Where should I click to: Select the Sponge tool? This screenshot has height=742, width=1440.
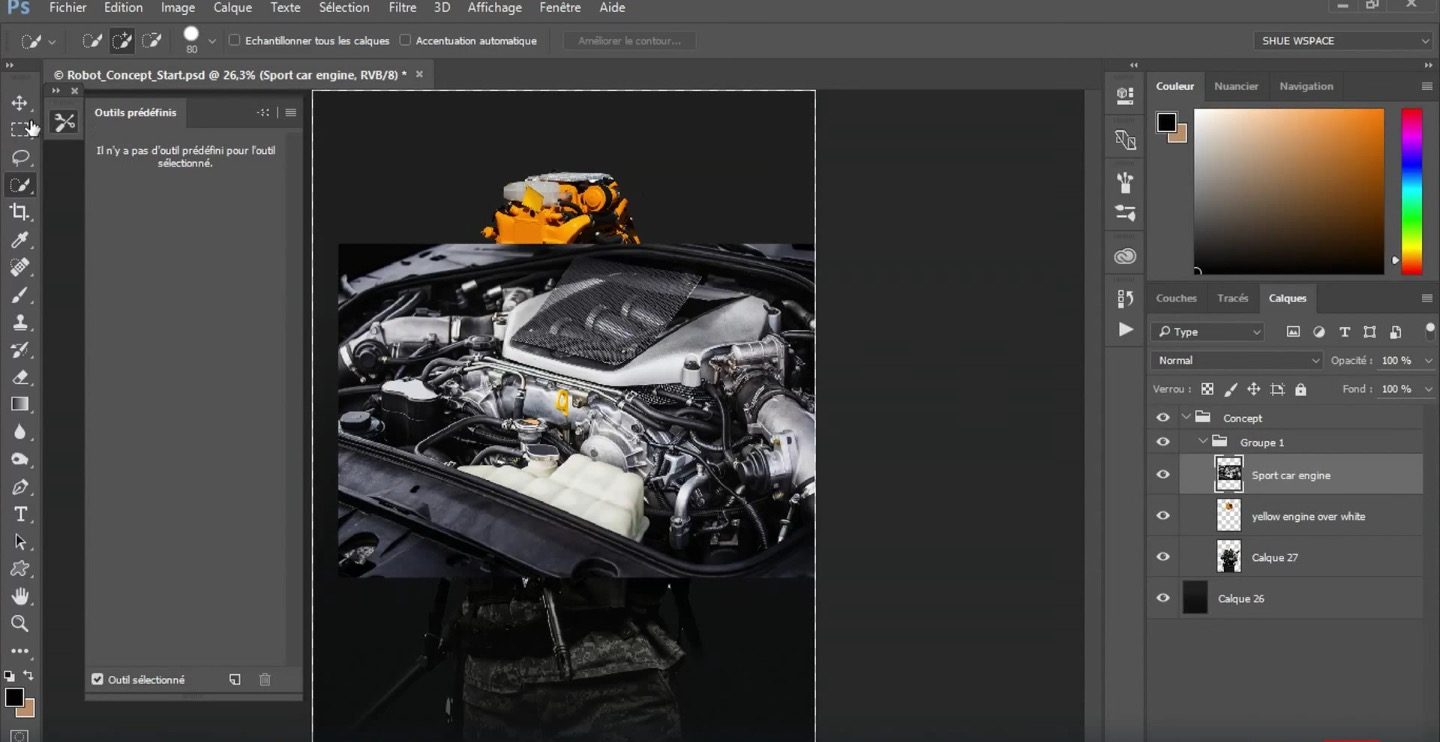[x=19, y=459]
